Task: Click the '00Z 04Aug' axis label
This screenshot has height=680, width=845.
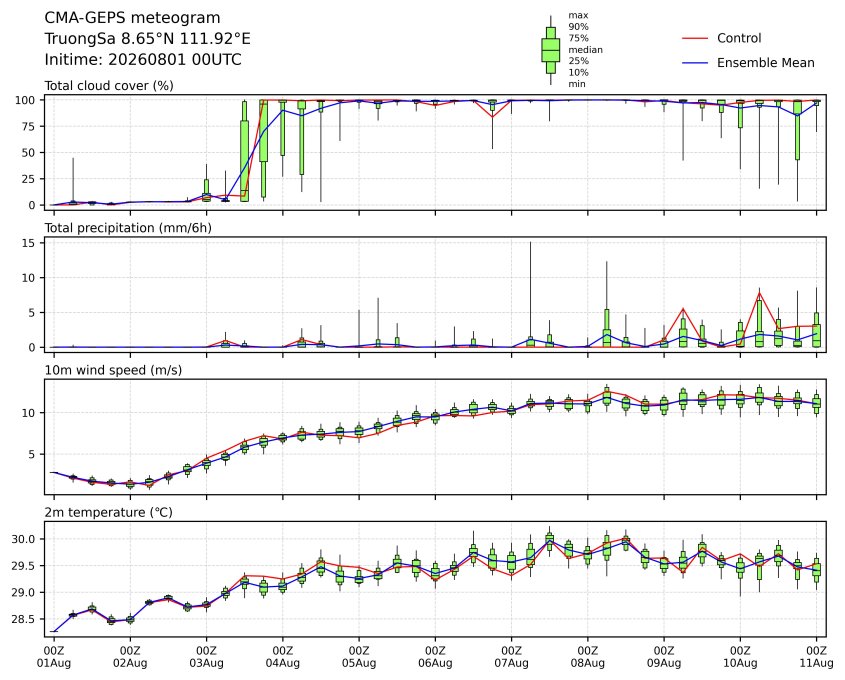Action: (x=282, y=657)
